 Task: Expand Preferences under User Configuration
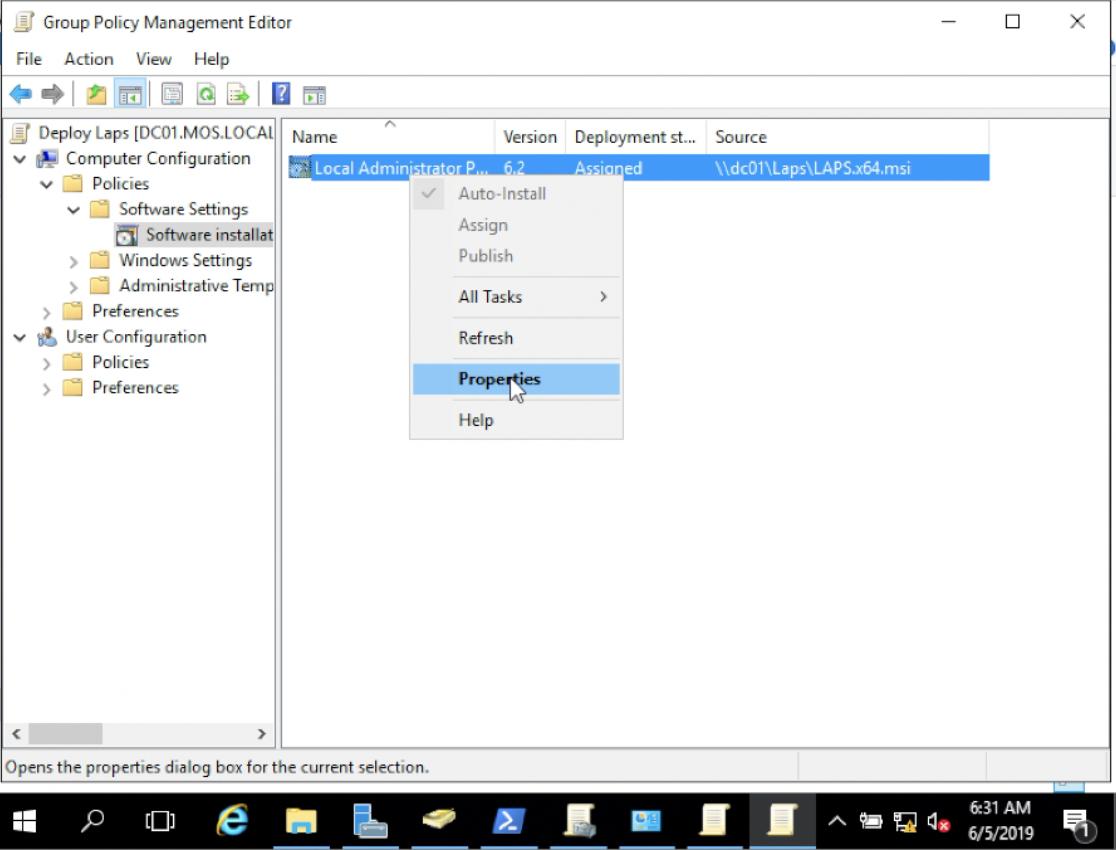pyautogui.click(x=46, y=389)
